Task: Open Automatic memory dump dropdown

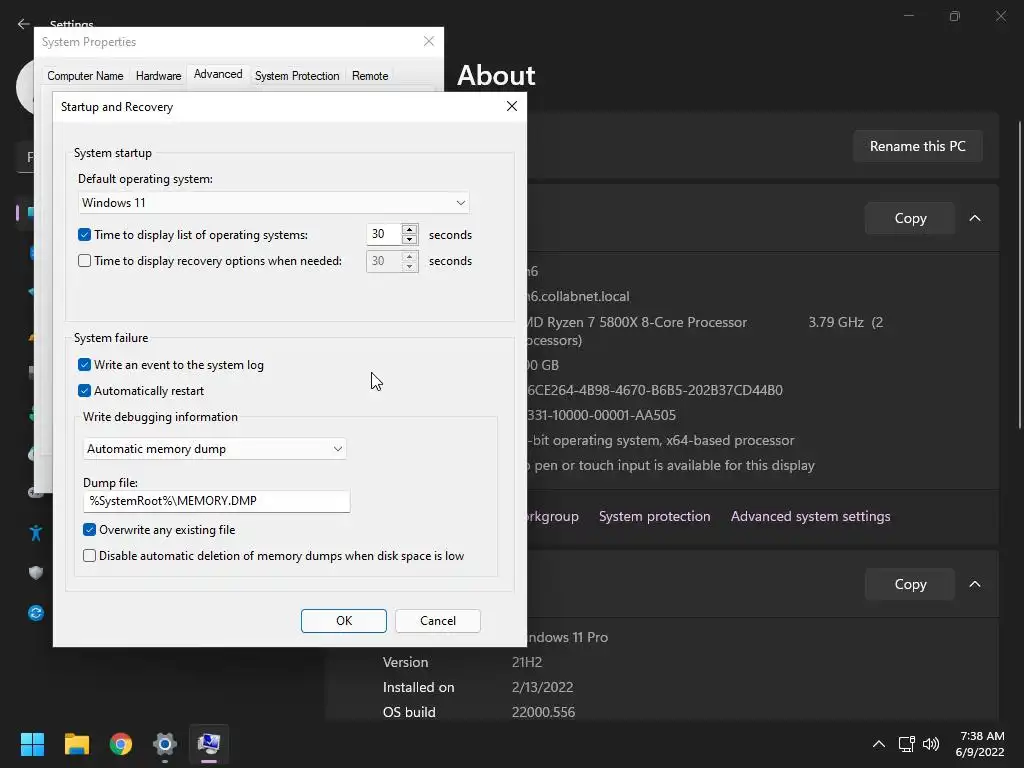Action: (215, 449)
